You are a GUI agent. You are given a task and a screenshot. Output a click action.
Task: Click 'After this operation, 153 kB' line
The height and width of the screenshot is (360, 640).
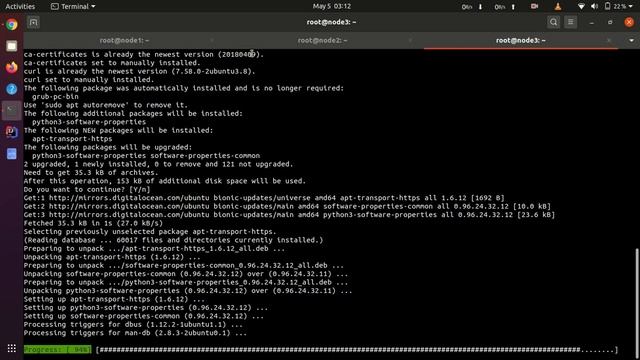click(164, 181)
